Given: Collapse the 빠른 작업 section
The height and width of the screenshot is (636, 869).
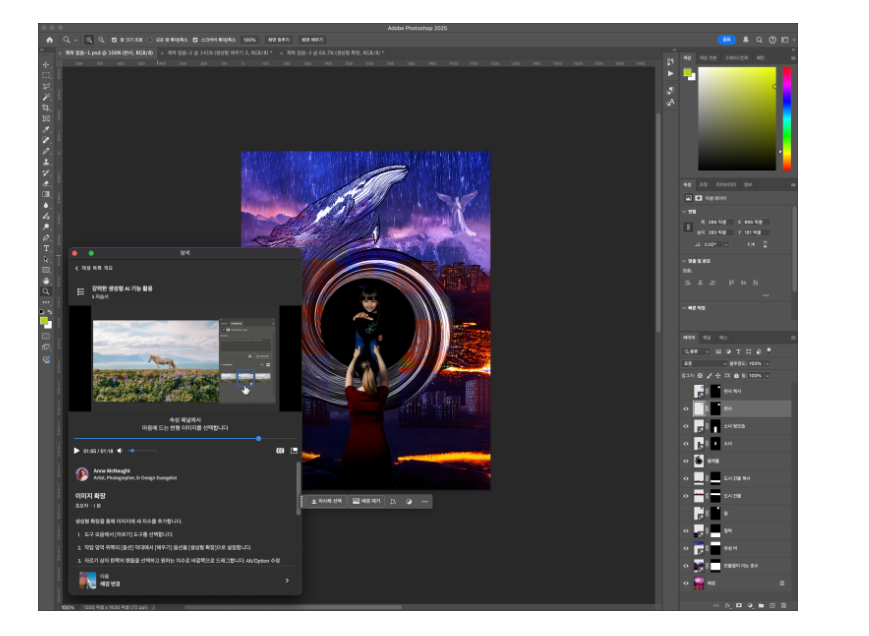Looking at the screenshot, I should pyautogui.click(x=684, y=307).
